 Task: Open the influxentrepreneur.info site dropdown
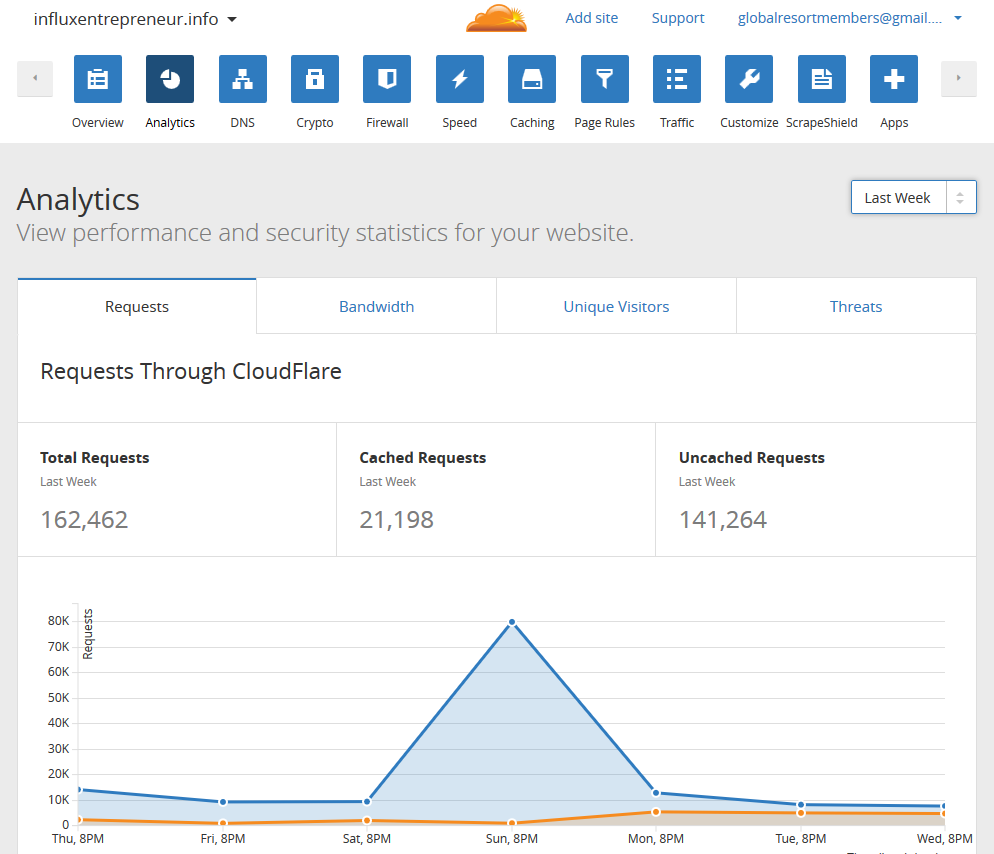[x=135, y=19]
